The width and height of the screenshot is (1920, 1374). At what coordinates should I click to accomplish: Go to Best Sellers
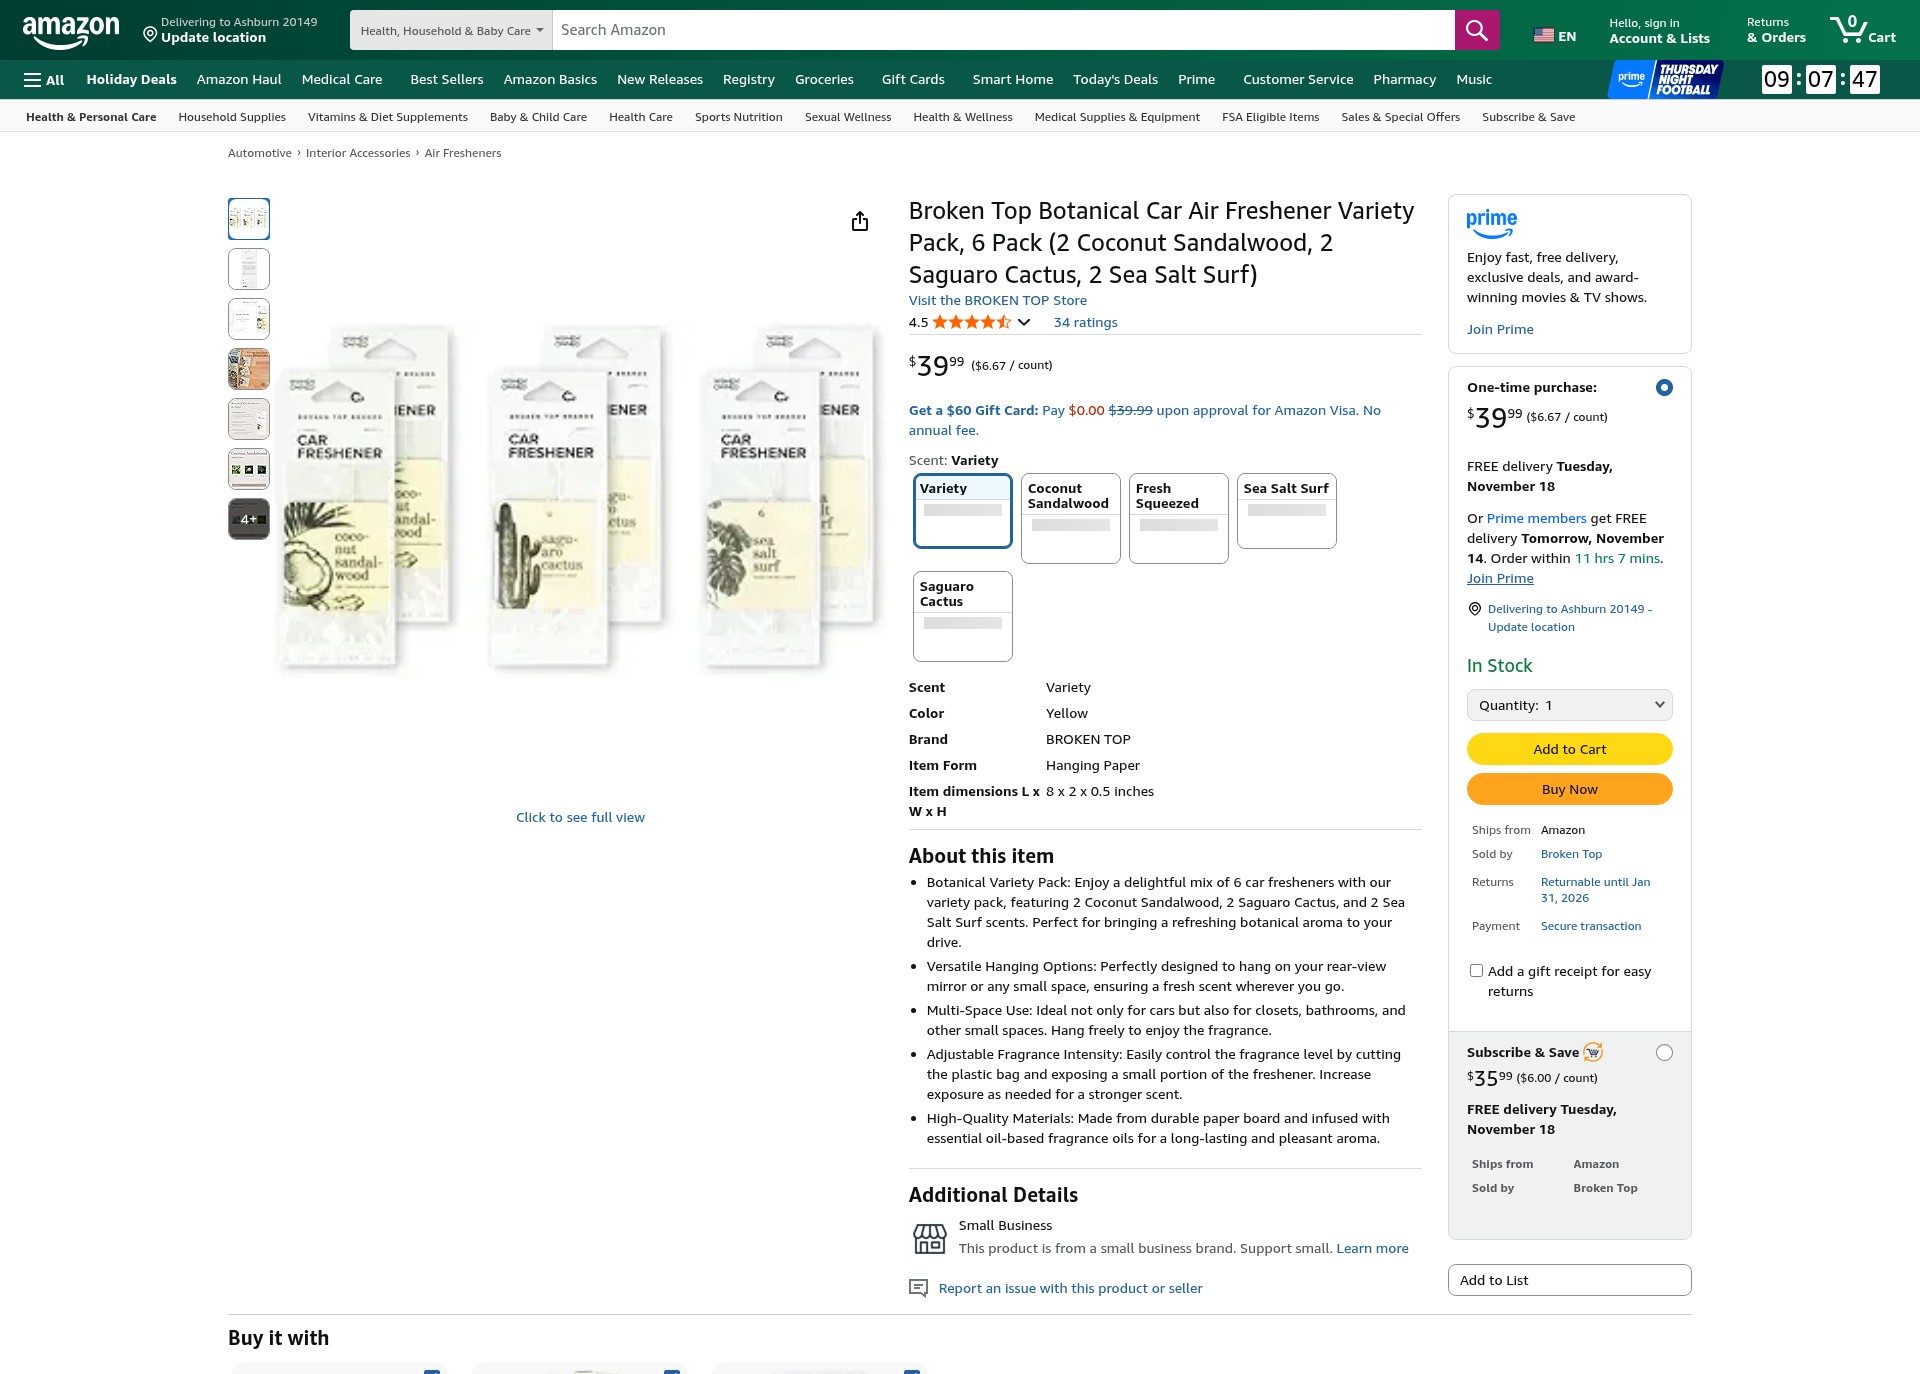[x=446, y=80]
